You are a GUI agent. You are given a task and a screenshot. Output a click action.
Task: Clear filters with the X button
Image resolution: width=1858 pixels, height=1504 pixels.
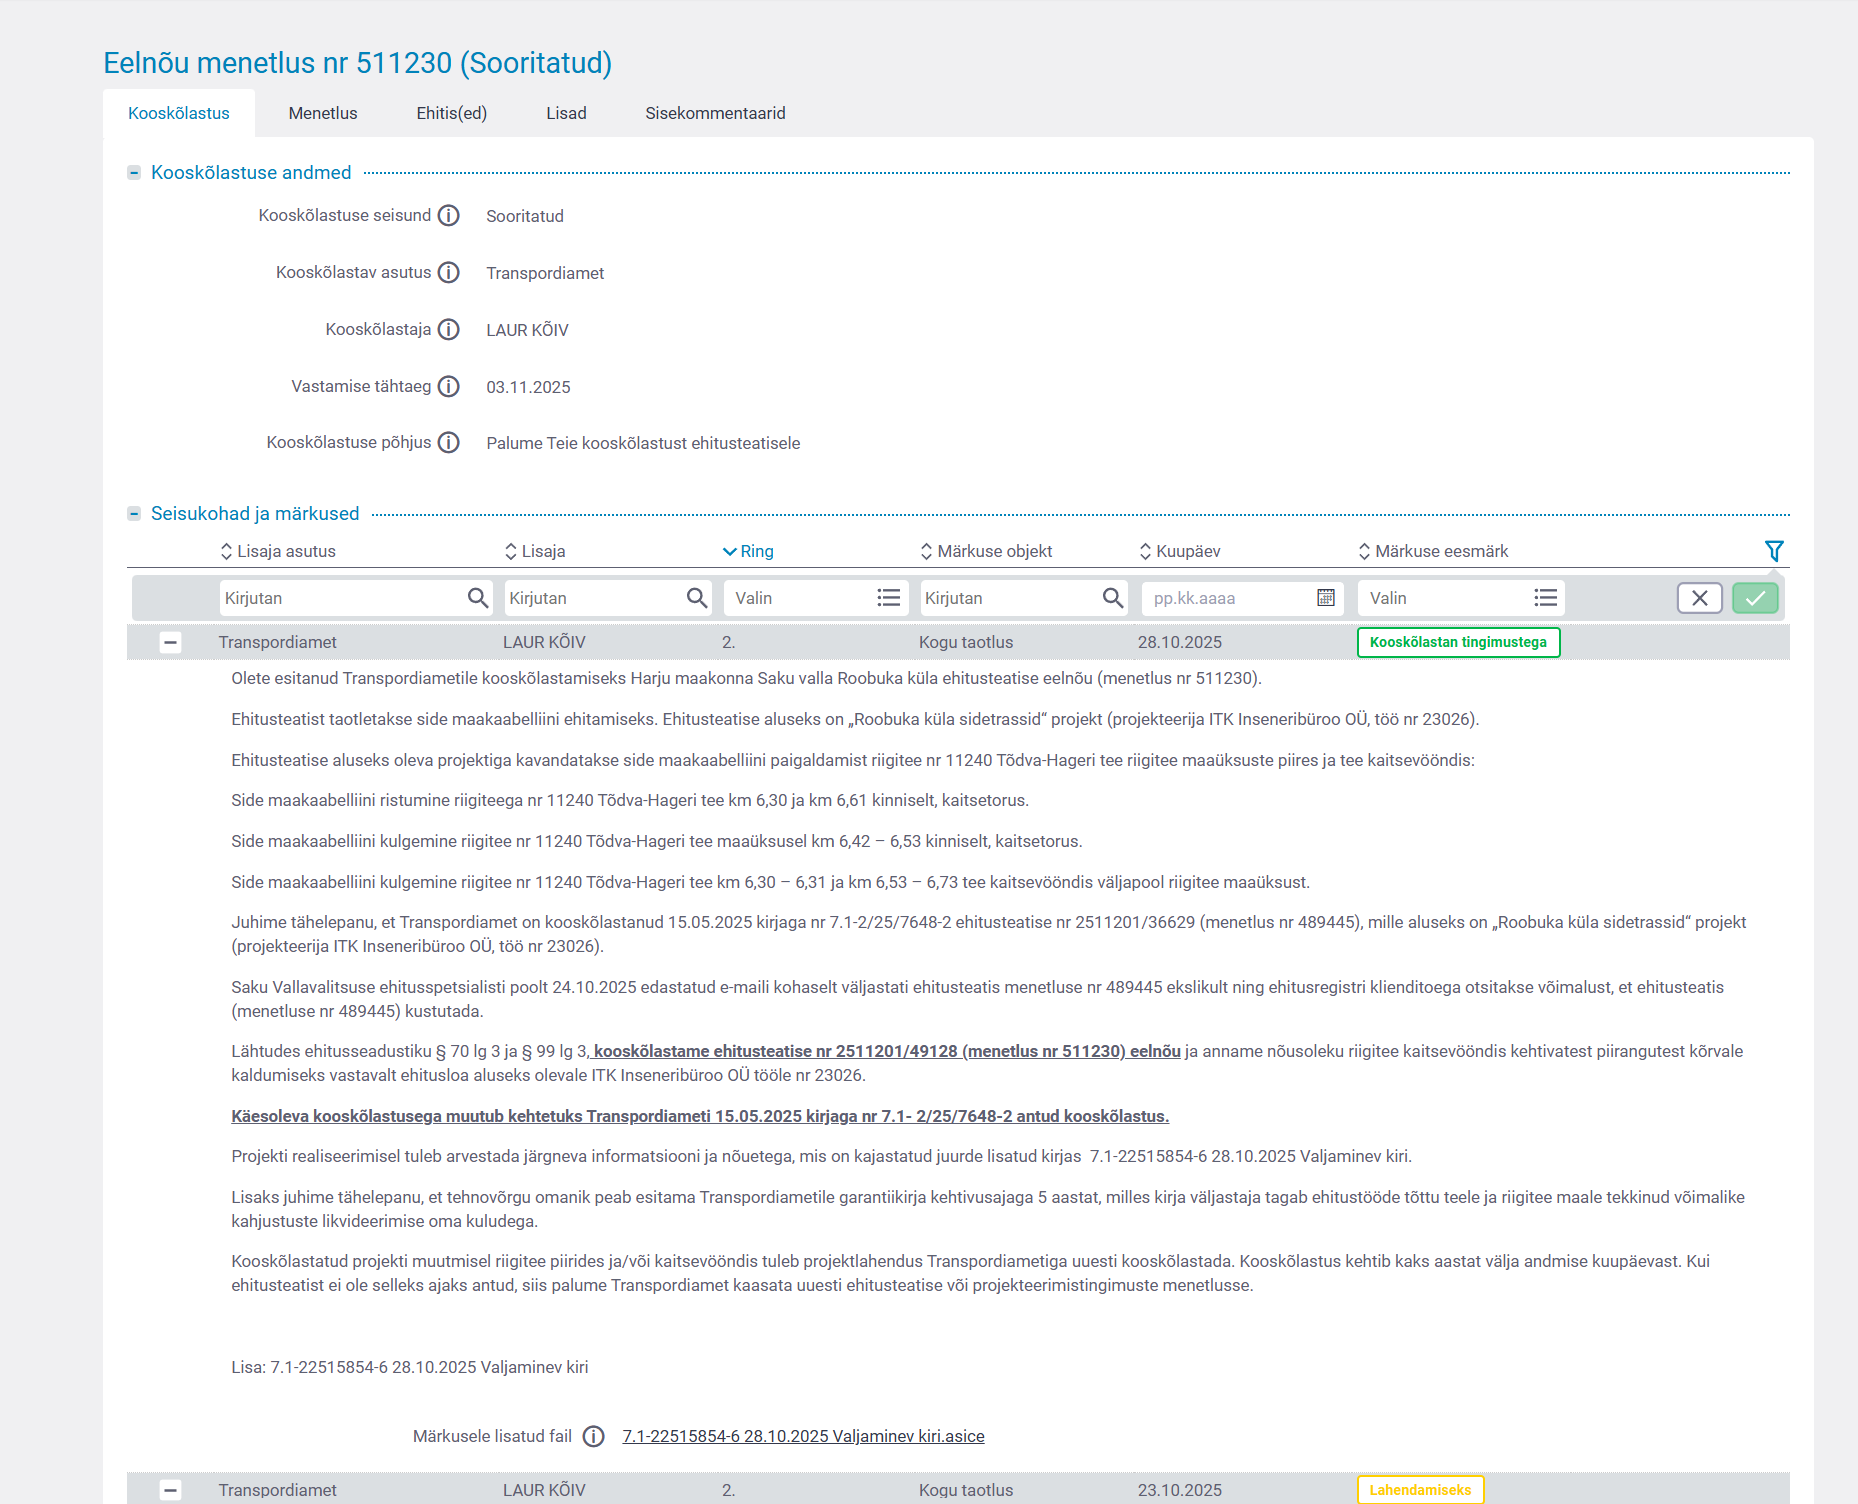click(1699, 598)
